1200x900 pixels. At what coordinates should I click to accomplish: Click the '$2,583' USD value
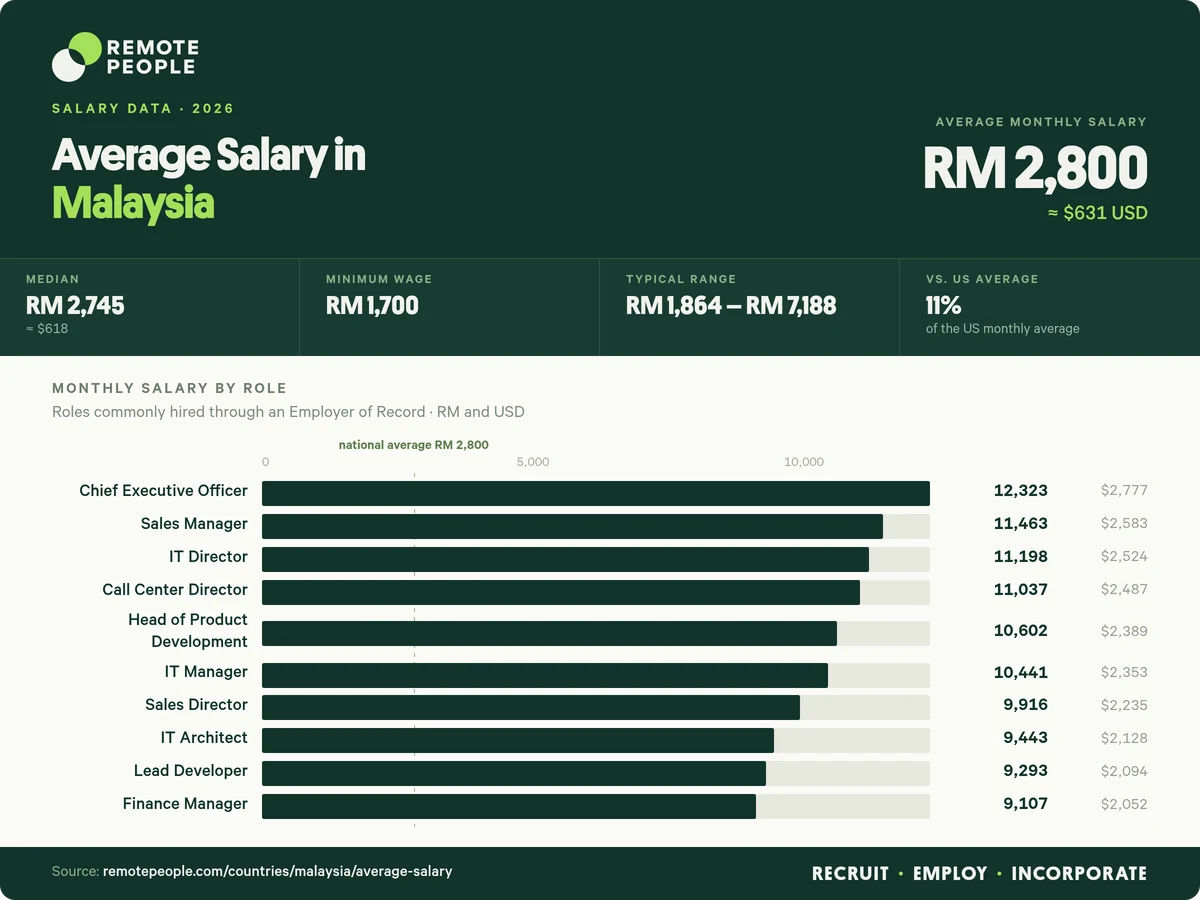(x=1124, y=524)
